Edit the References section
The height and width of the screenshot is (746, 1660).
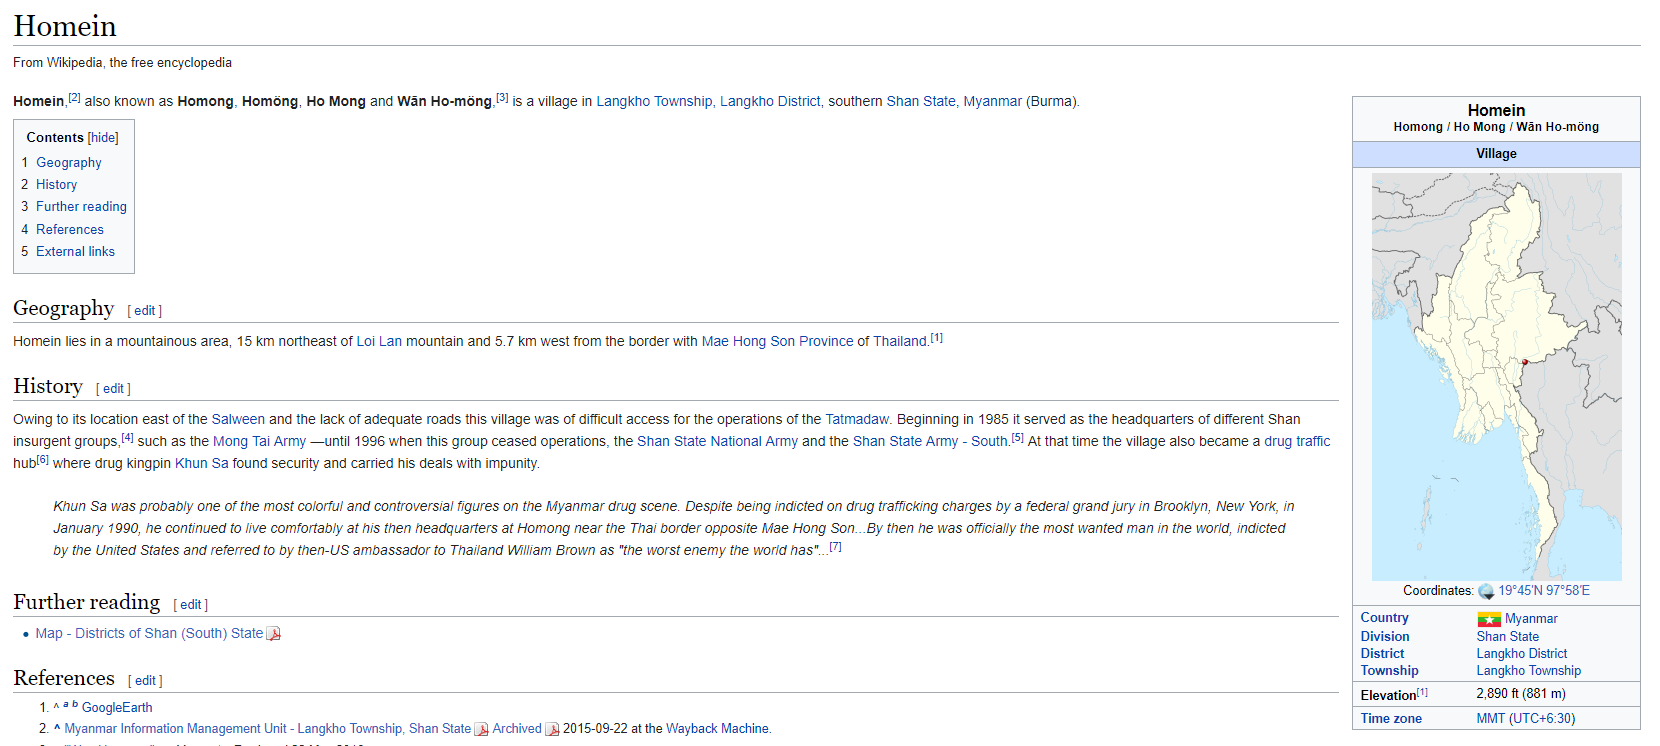coord(145,681)
